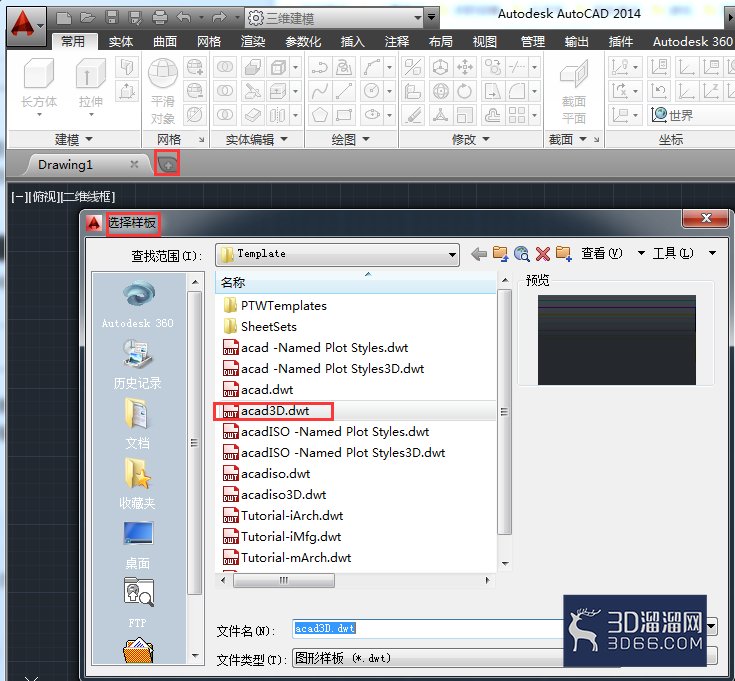The height and width of the screenshot is (681, 735).
Task: Open Desktop (桌面) in places sidebar
Action: (x=137, y=545)
